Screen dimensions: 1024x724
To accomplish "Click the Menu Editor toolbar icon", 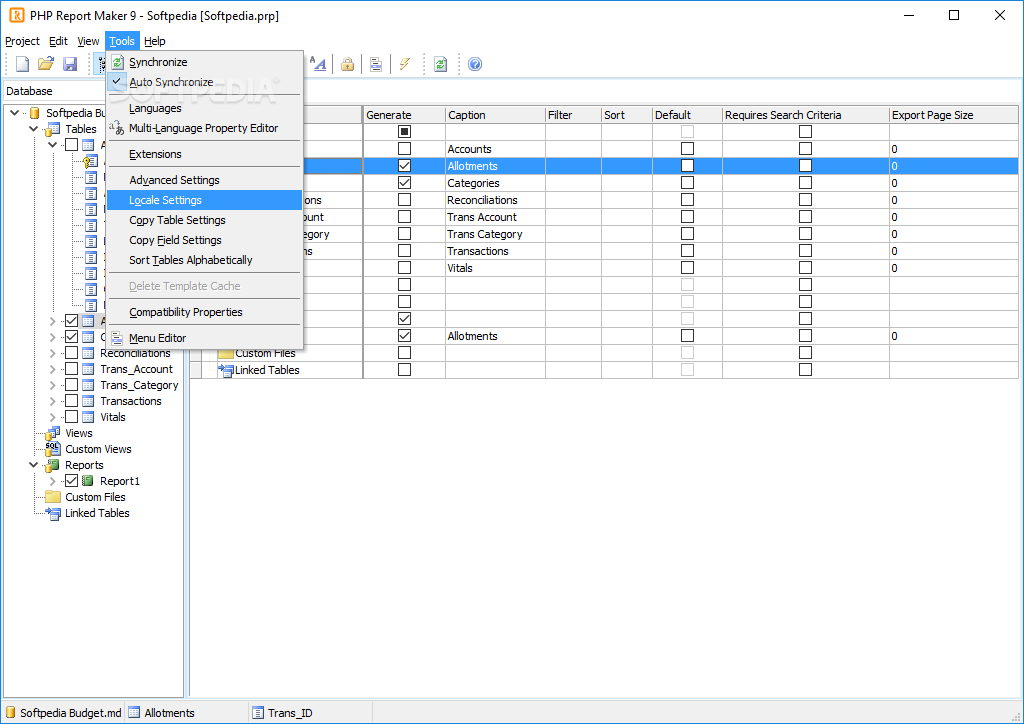I will [x=376, y=64].
